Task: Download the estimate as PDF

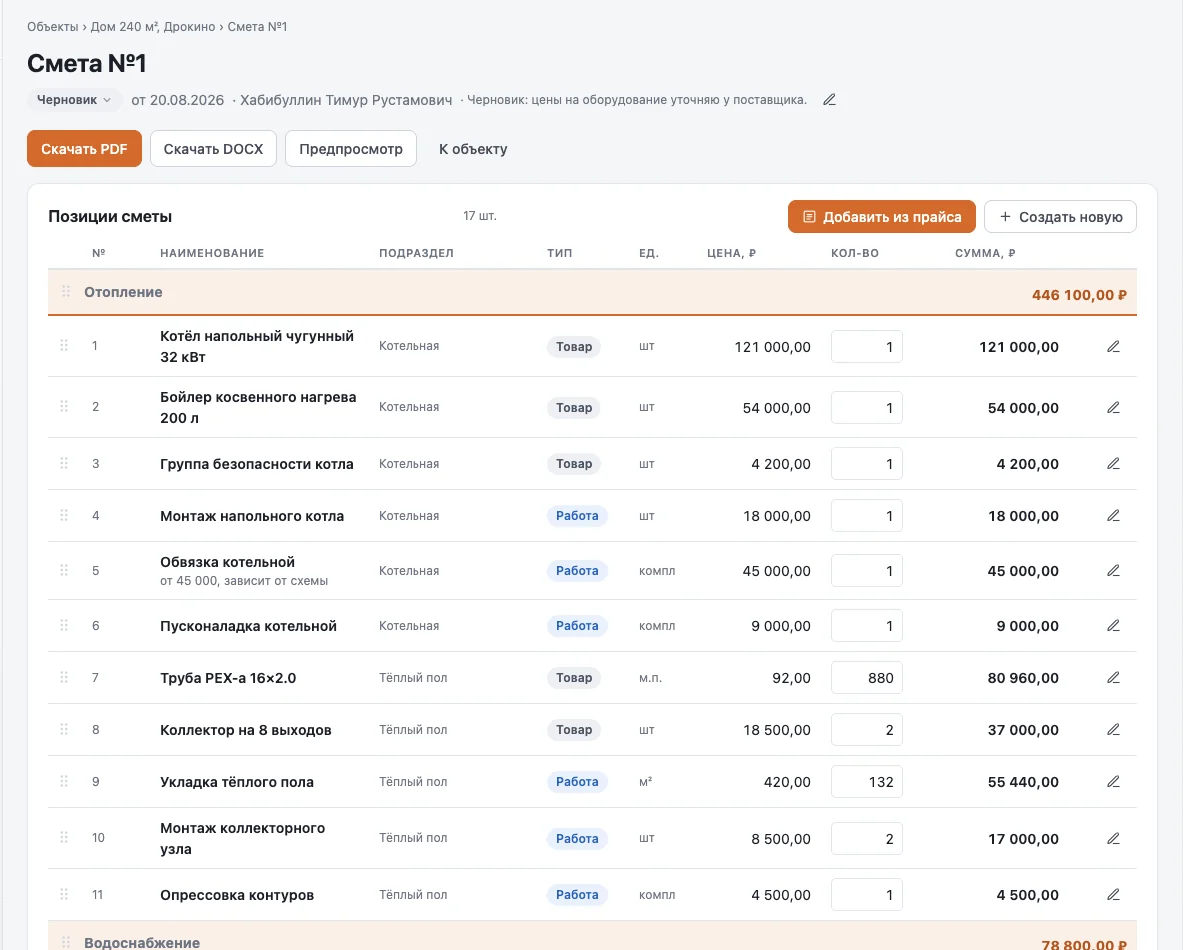Action: point(84,149)
